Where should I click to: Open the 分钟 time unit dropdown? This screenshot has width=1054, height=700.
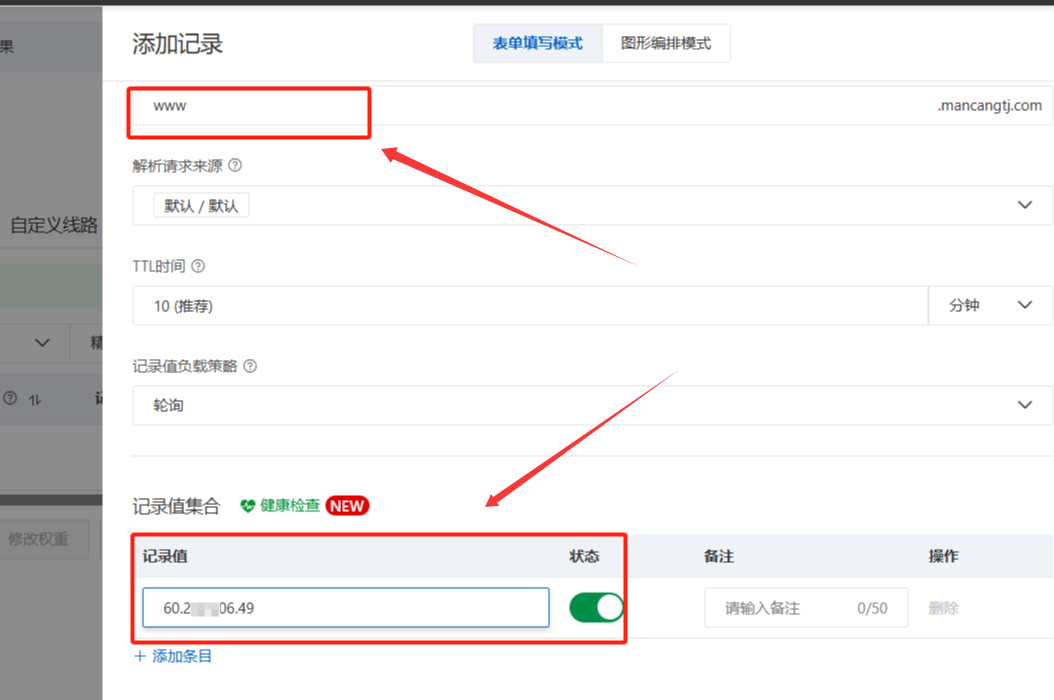990,305
